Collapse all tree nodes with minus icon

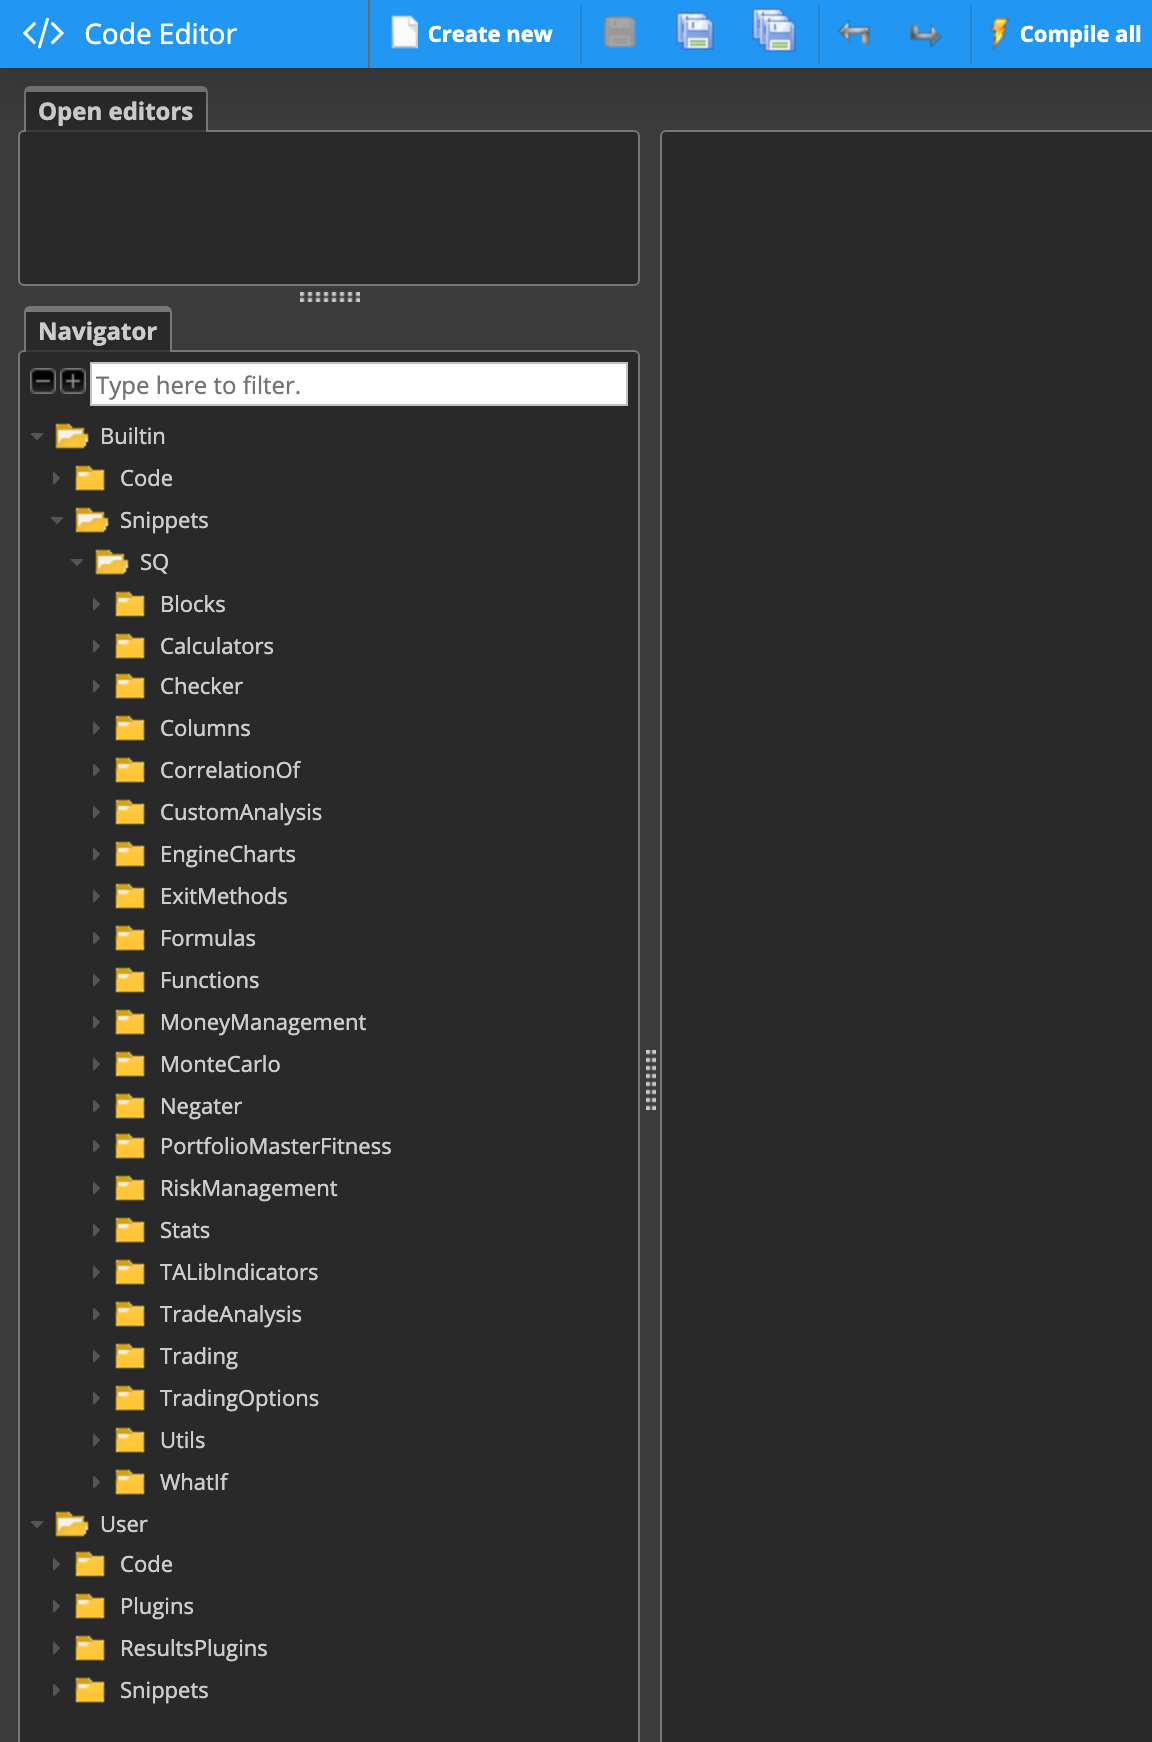tap(43, 380)
